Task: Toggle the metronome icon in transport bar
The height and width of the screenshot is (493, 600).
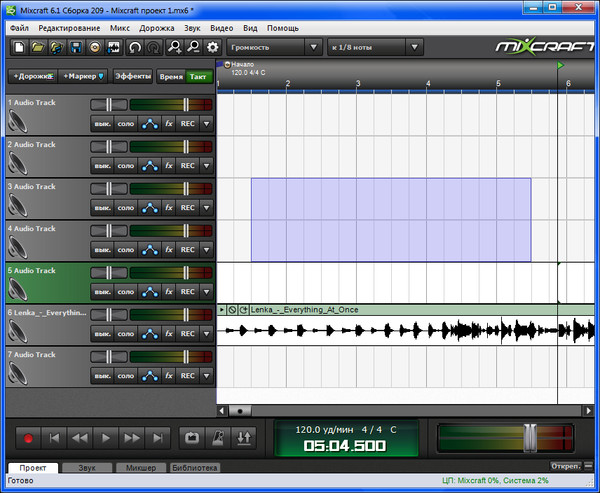Action: pos(217,438)
